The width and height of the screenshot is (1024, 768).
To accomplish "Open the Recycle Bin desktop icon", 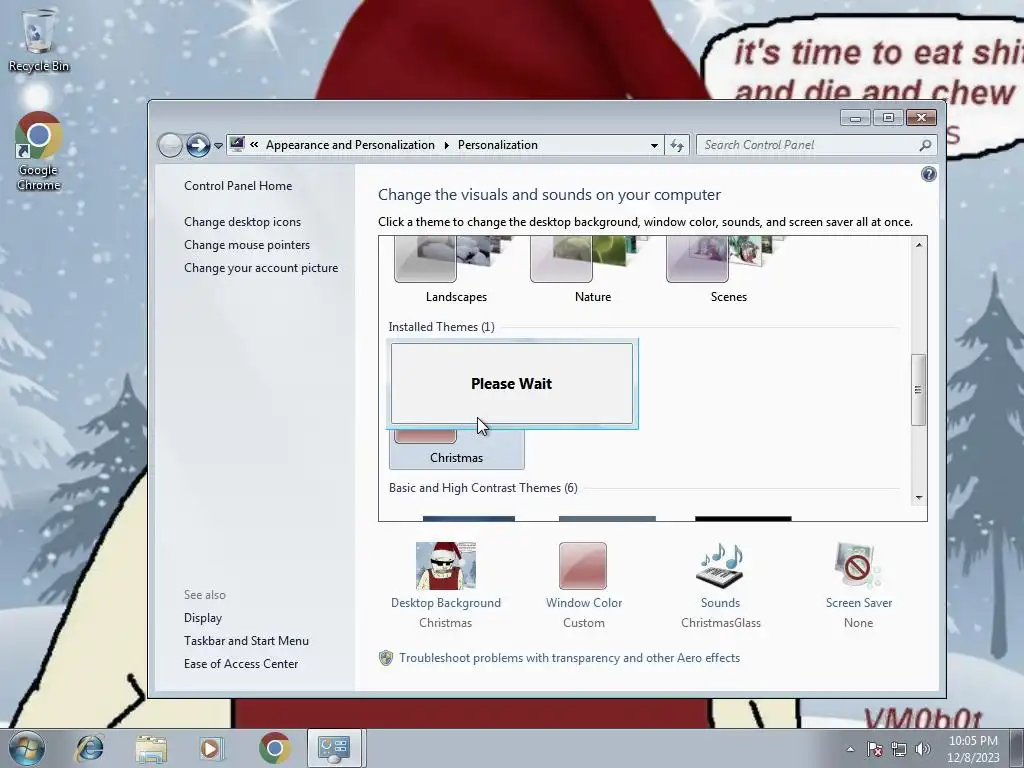I will tap(38, 39).
